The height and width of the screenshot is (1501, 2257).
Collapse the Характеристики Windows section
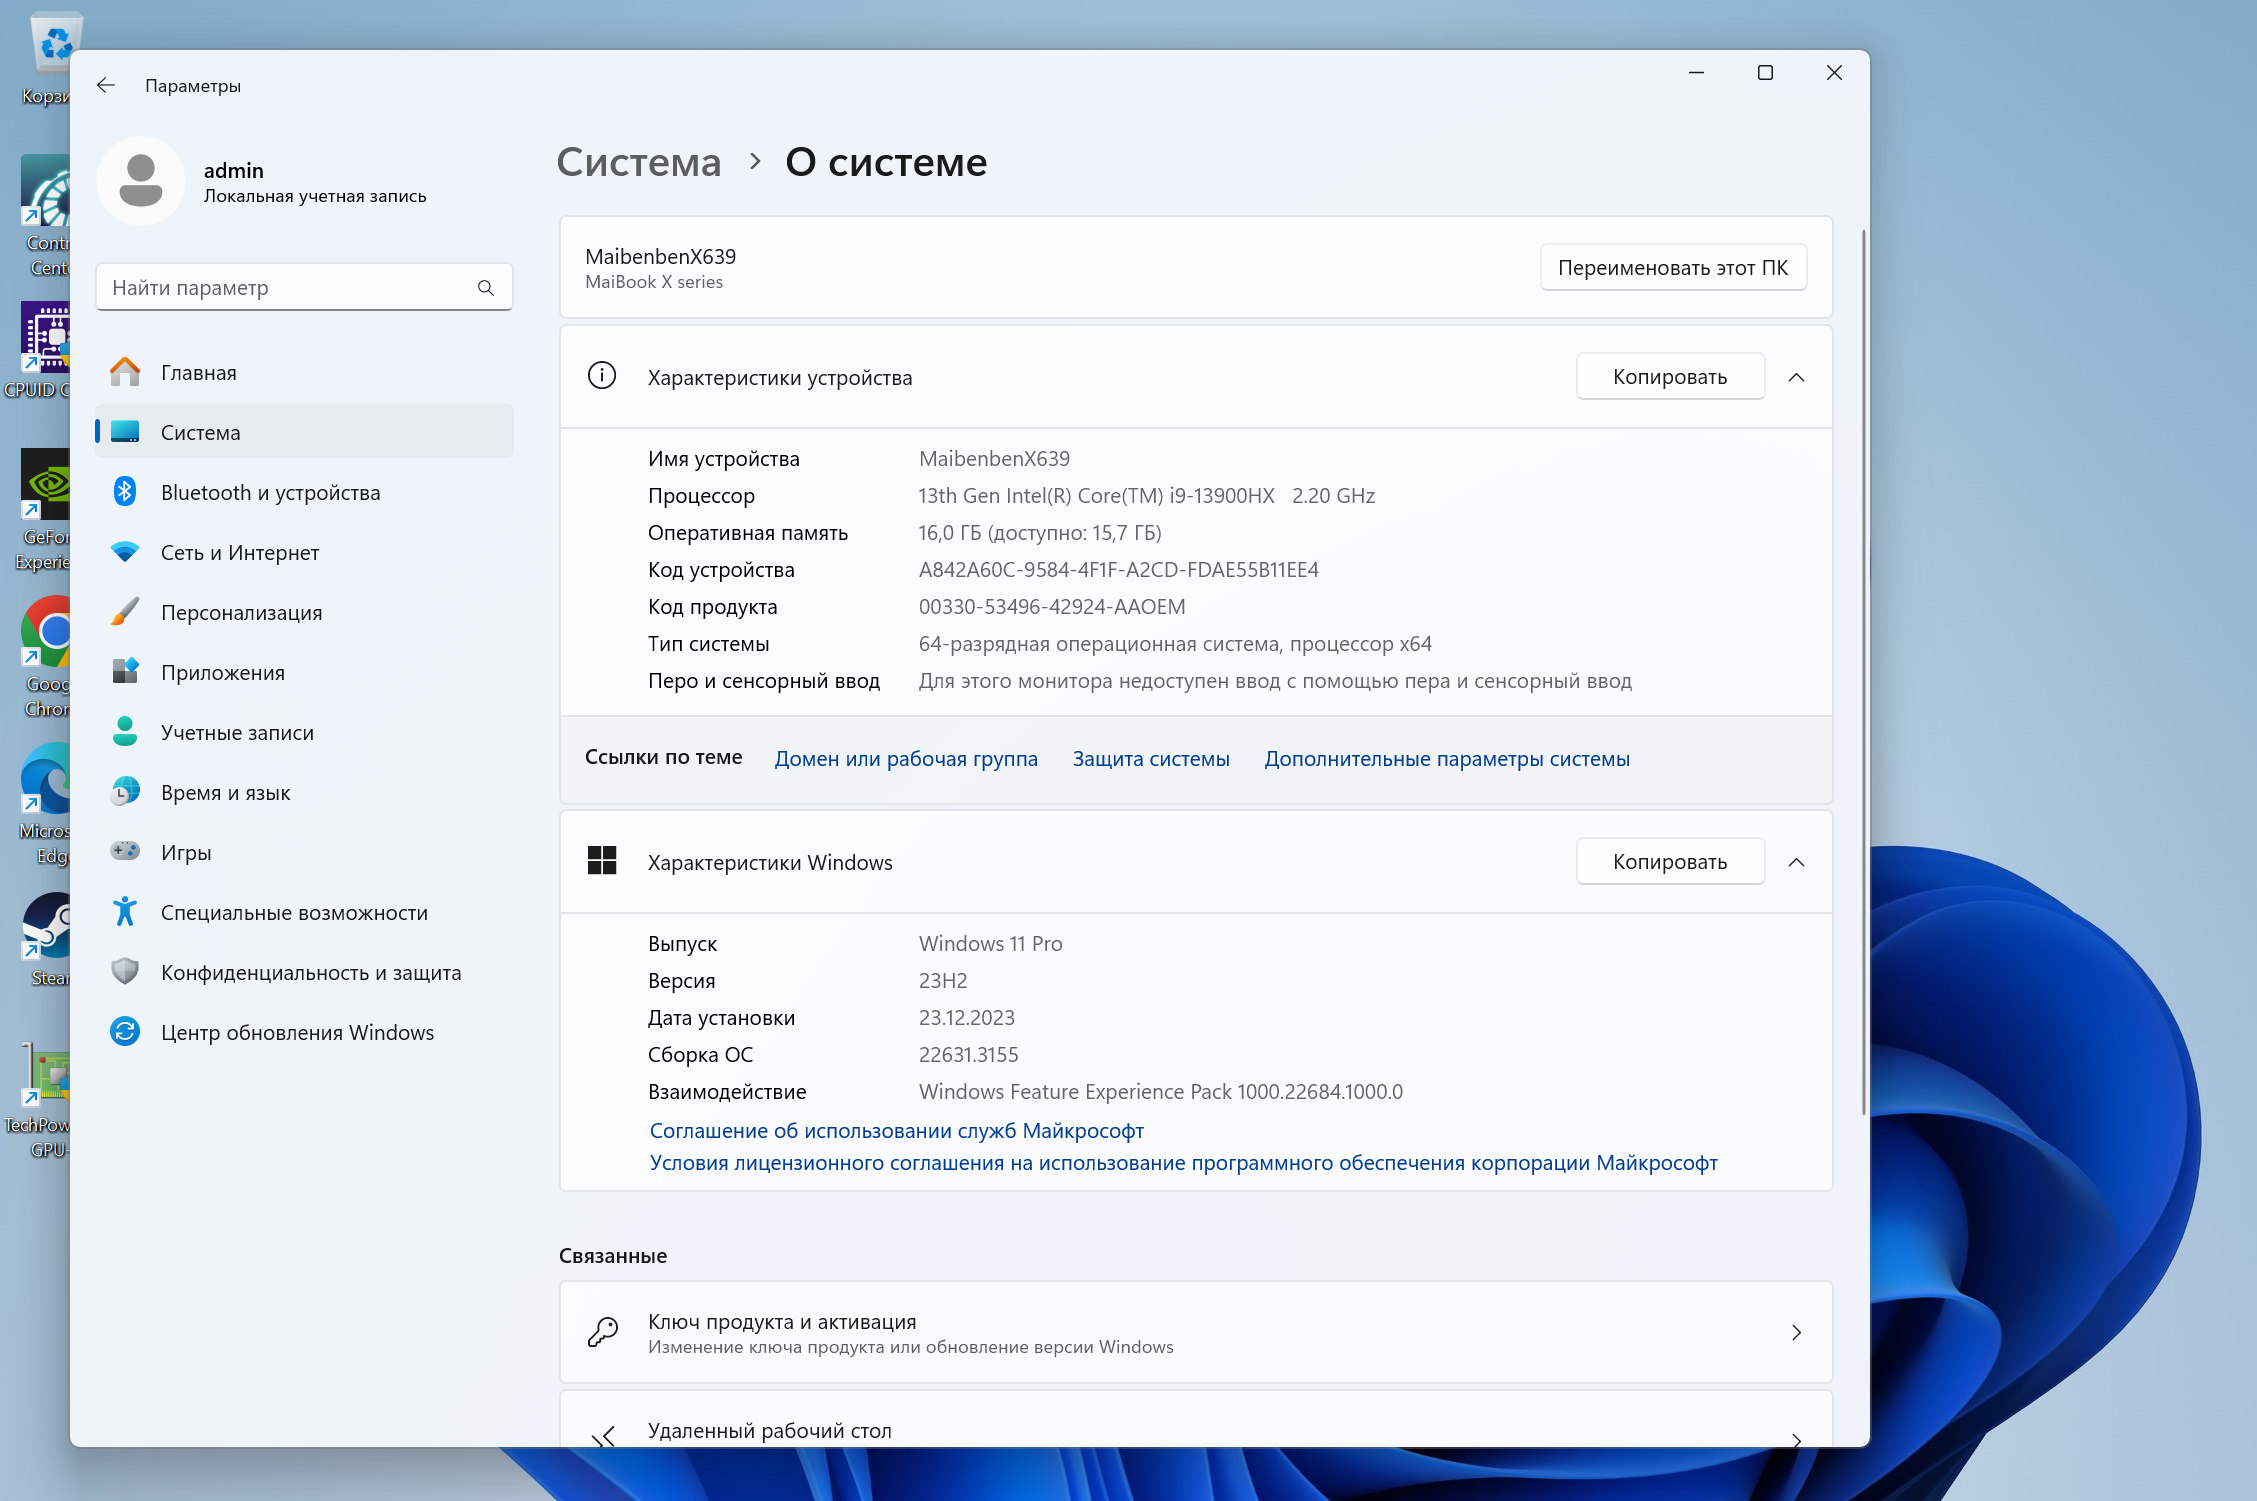tap(1796, 862)
